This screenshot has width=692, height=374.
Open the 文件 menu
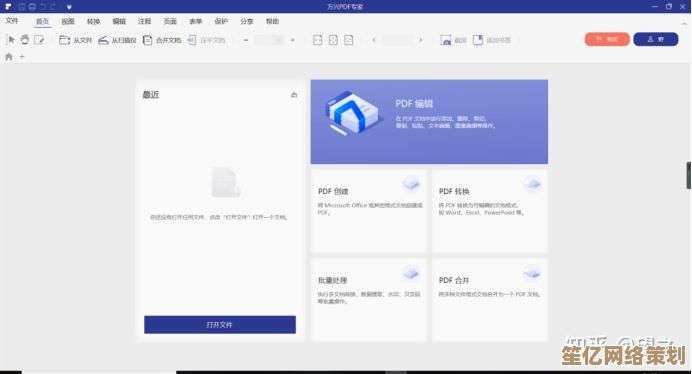tap(12, 21)
